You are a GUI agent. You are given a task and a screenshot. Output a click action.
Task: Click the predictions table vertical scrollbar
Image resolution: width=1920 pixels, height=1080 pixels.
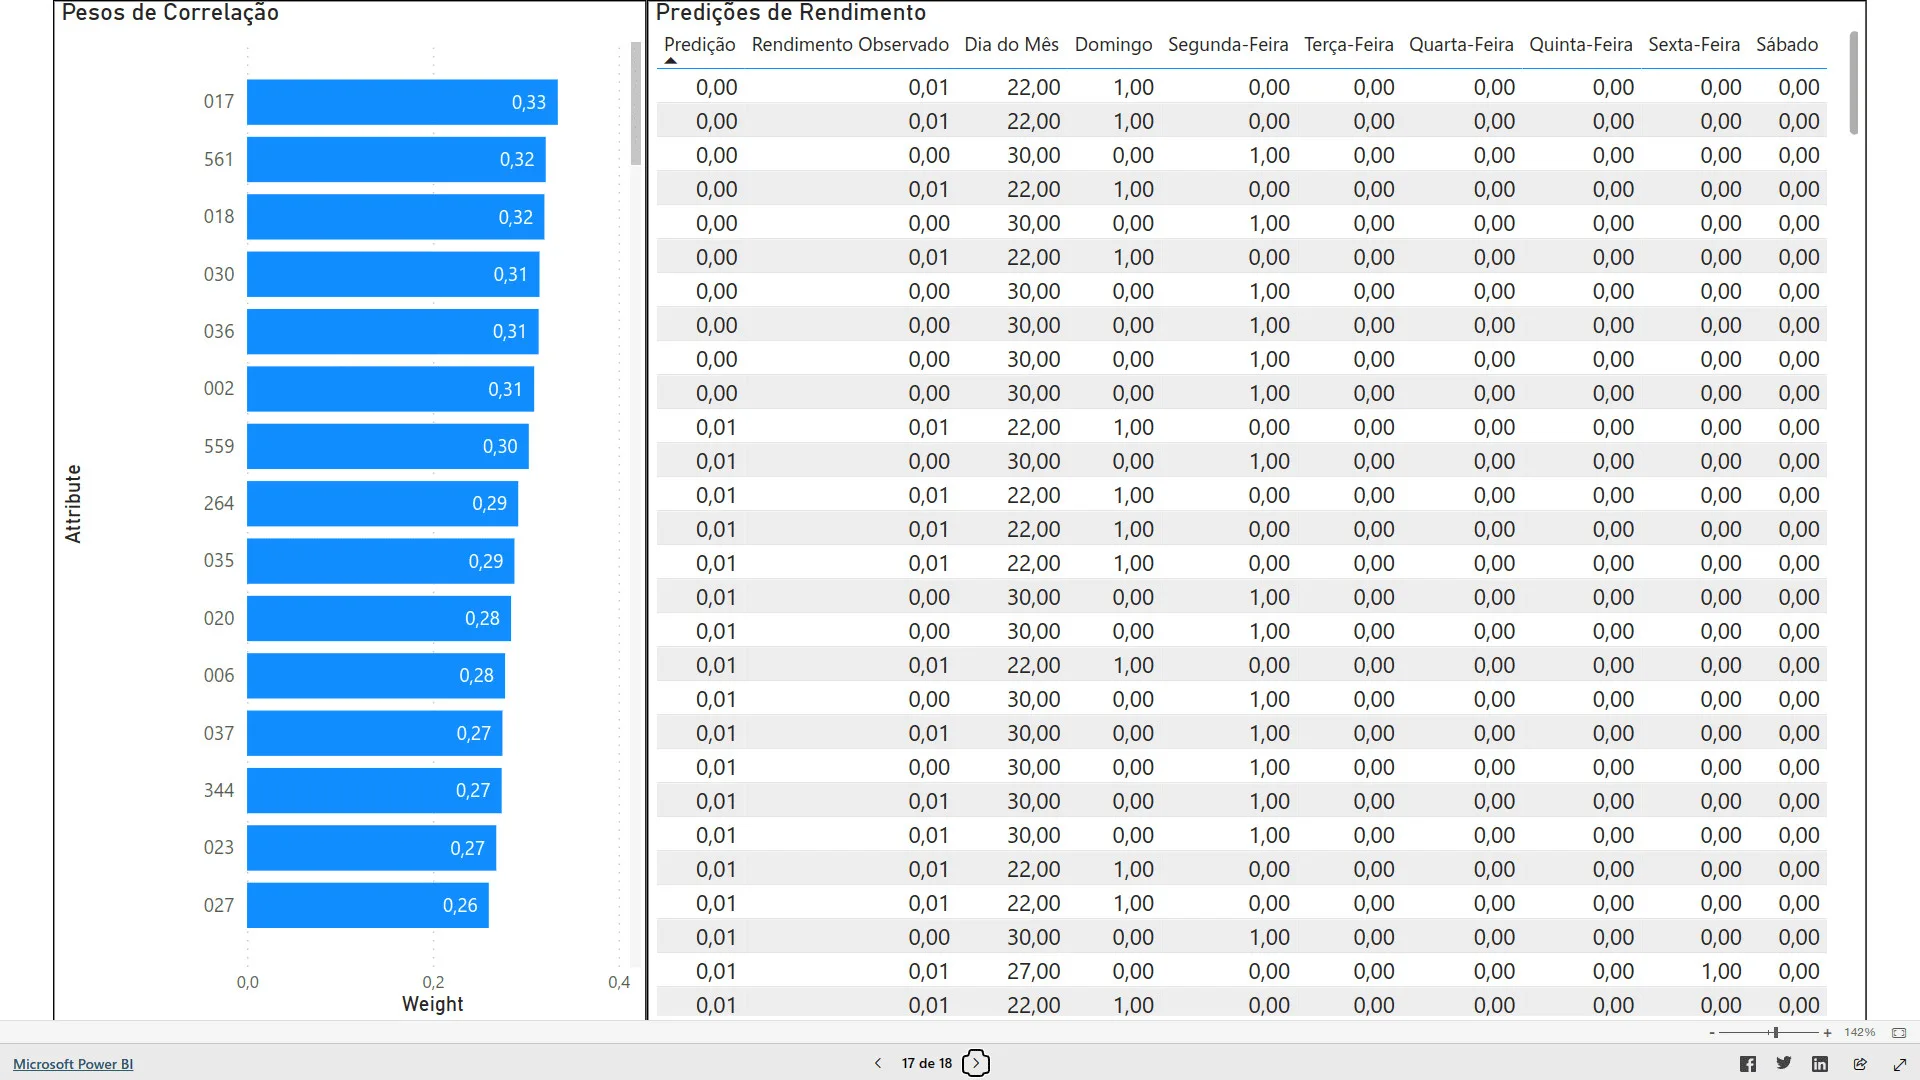[x=1853, y=84]
